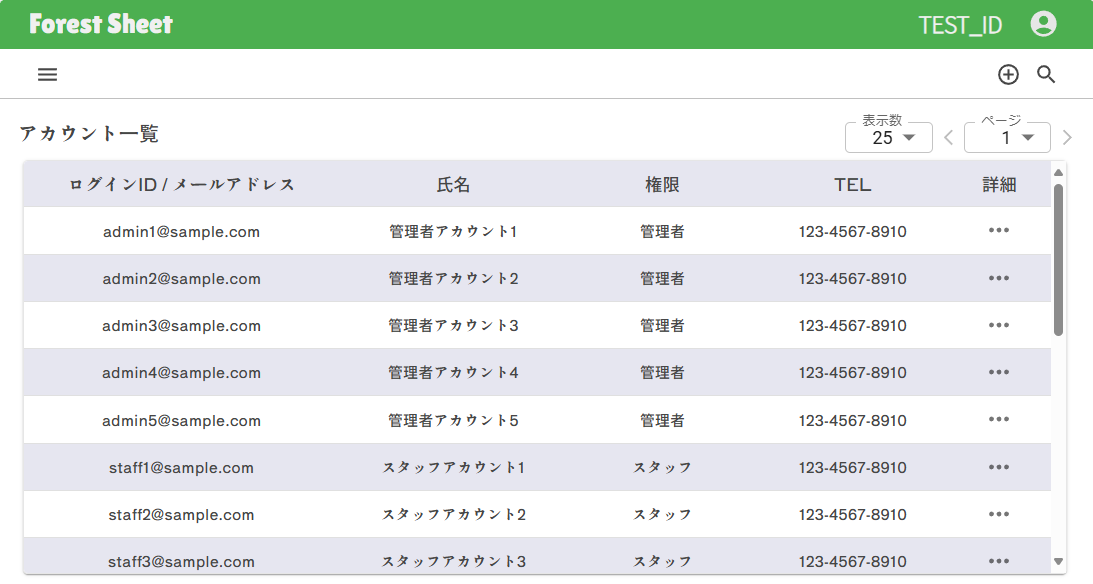Image resolution: width=1093 pixels, height=584 pixels.
Task: Expand the 表示数 dropdown showing 25
Action: click(x=889, y=137)
